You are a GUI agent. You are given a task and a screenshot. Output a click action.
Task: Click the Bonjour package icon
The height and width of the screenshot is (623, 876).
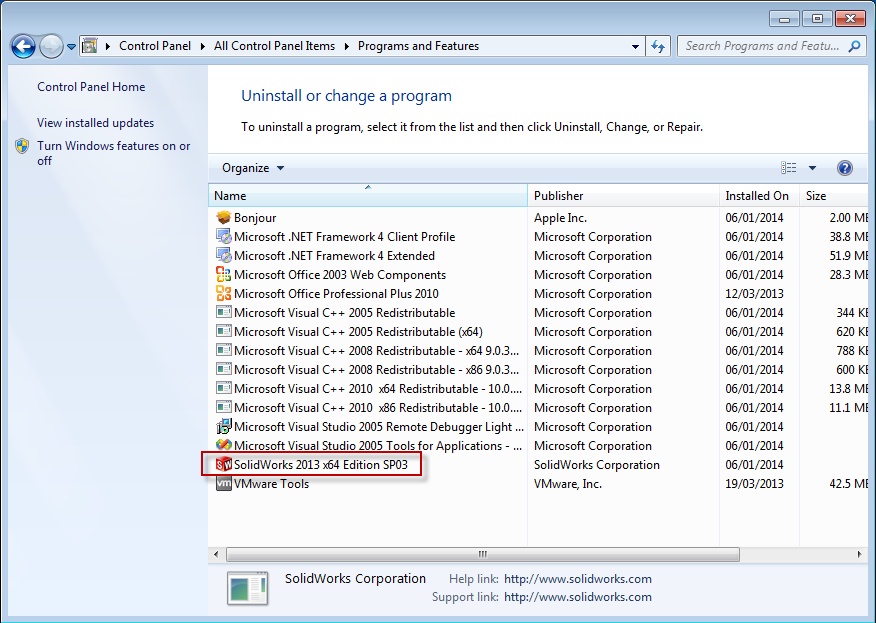223,217
